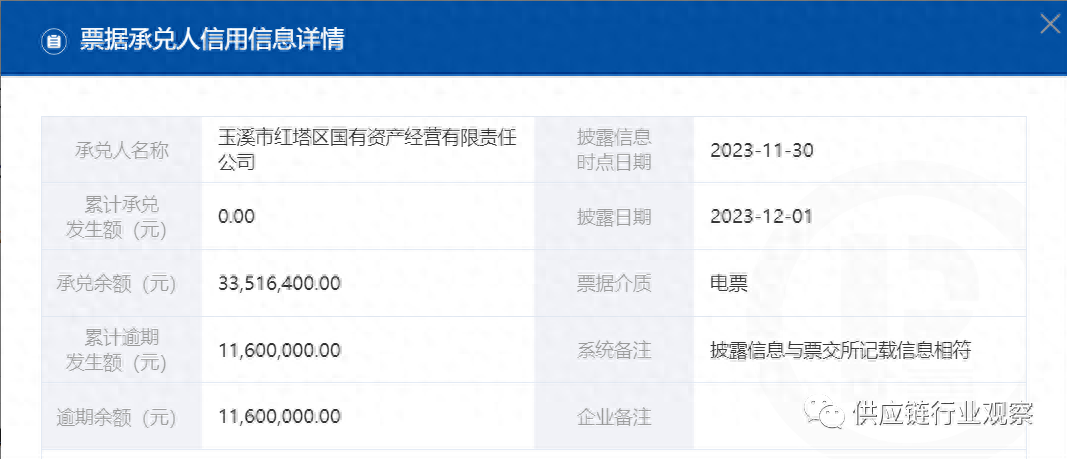Click the disclosure date 2023-12-01
Image resolution: width=1068 pixels, height=460 pixels.
(x=761, y=217)
